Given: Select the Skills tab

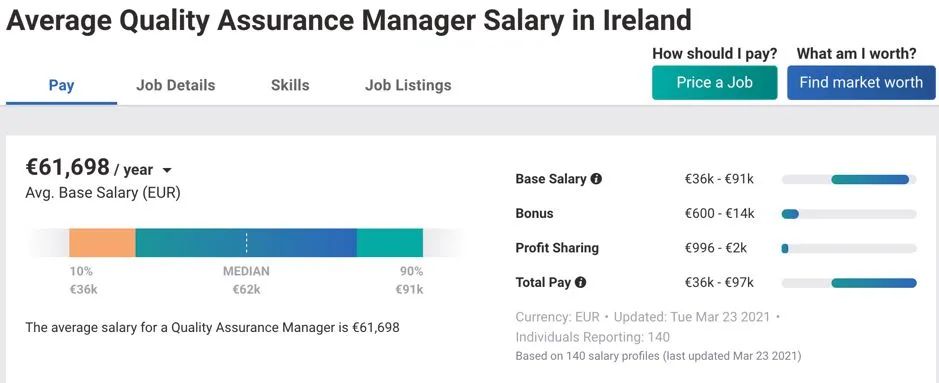Looking at the screenshot, I should click(x=290, y=86).
